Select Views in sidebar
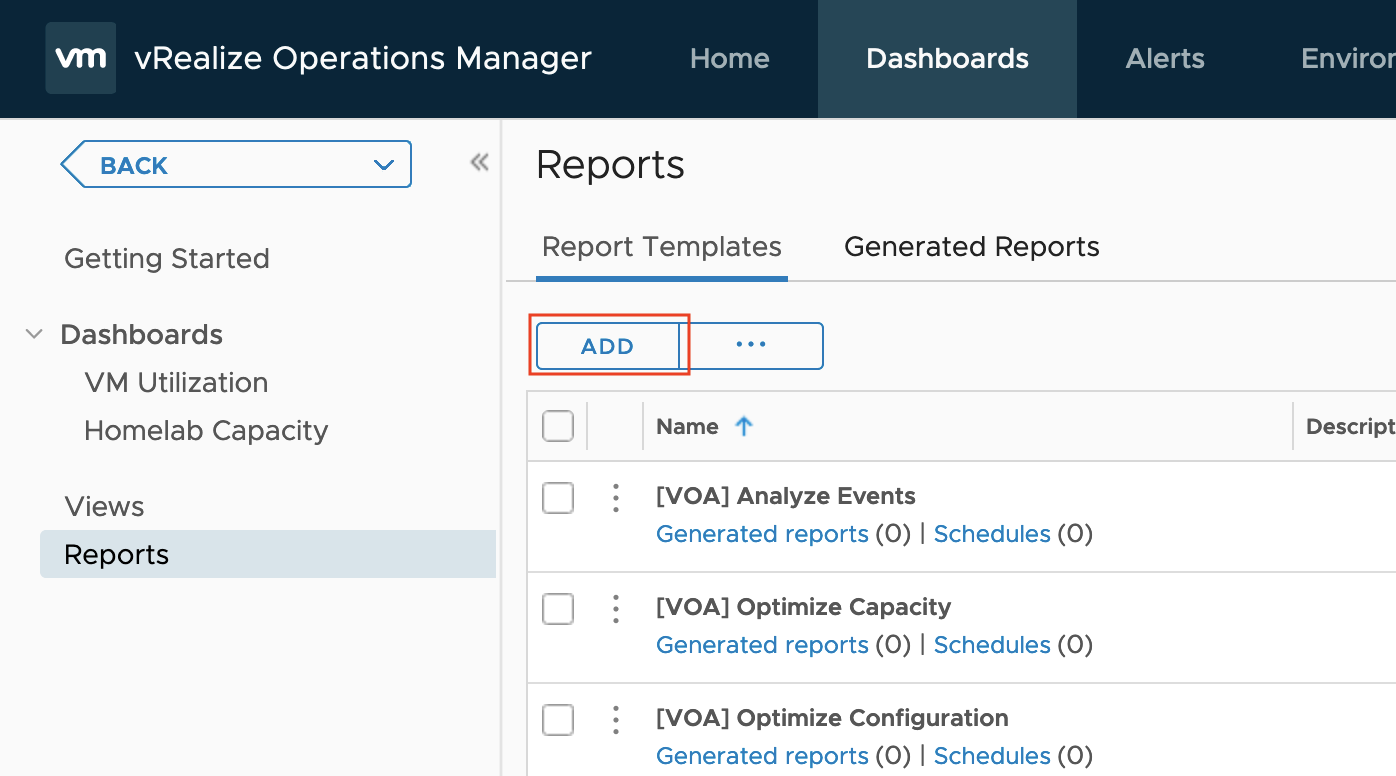The width and height of the screenshot is (1396, 776). click(x=104, y=507)
